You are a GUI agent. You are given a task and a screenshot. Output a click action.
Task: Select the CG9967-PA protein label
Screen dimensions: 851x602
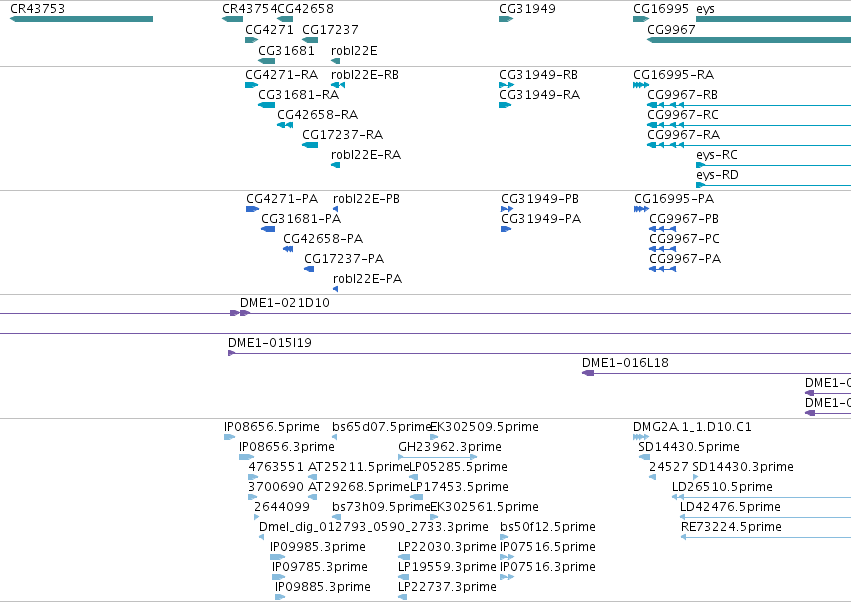click(685, 259)
